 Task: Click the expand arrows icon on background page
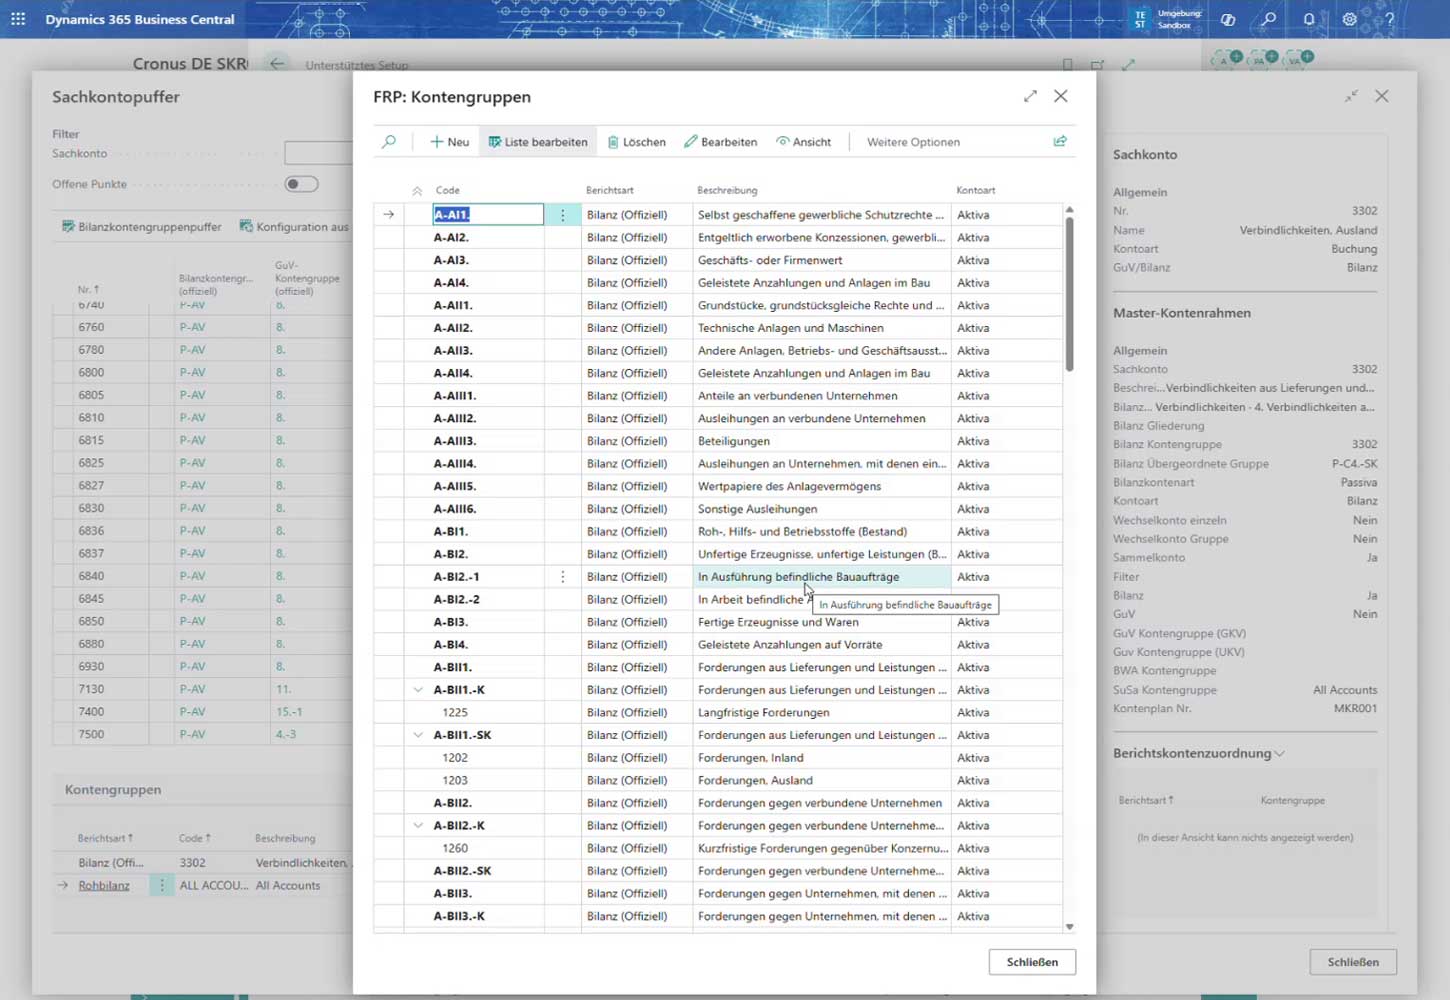click(x=1128, y=64)
